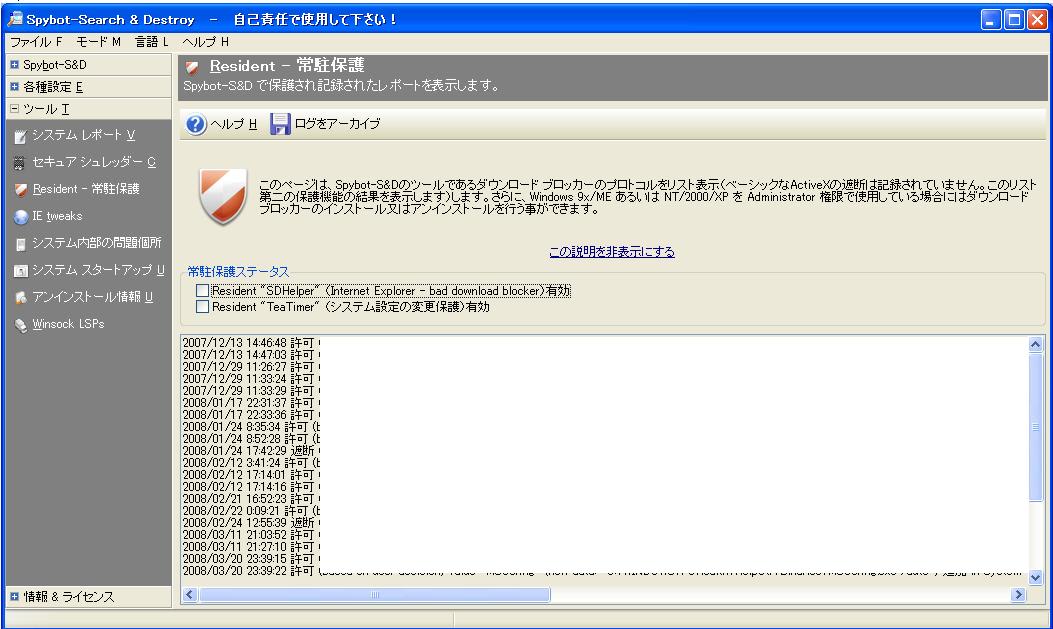Viewport: 1053px width, 629px height.
Task: Click the large orange shield image
Action: (x=224, y=196)
